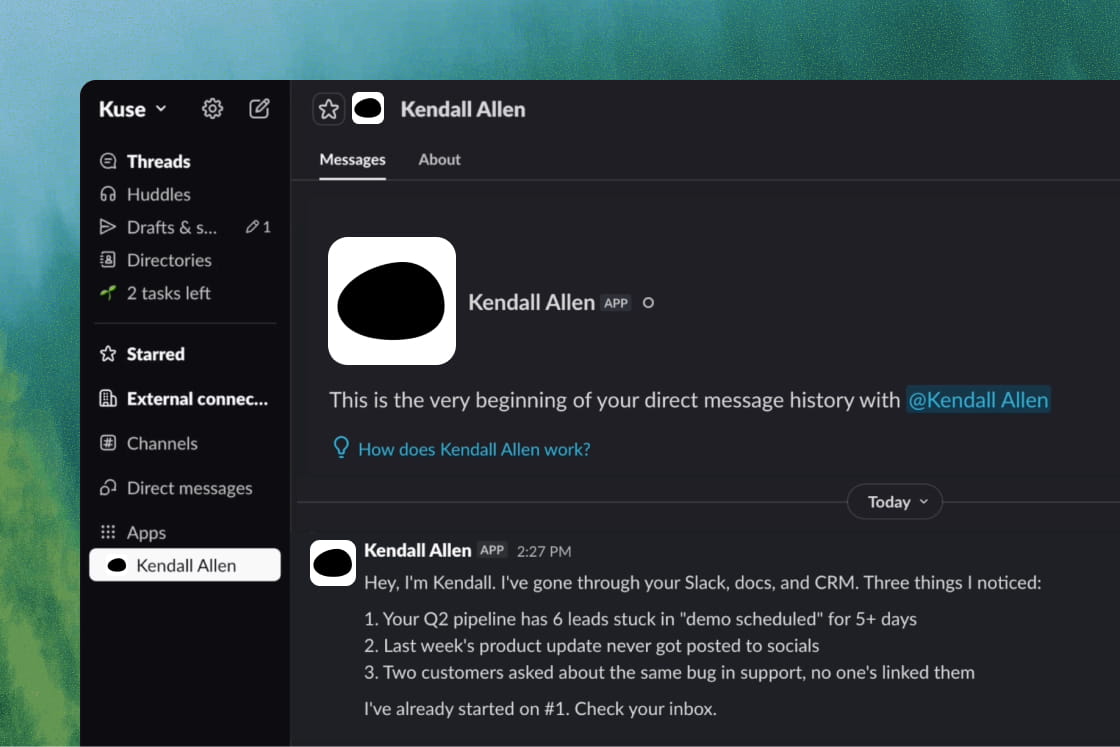Viewport: 1120px width, 747px height.
Task: Click the @Kendall Allen mention link
Action: (x=978, y=400)
